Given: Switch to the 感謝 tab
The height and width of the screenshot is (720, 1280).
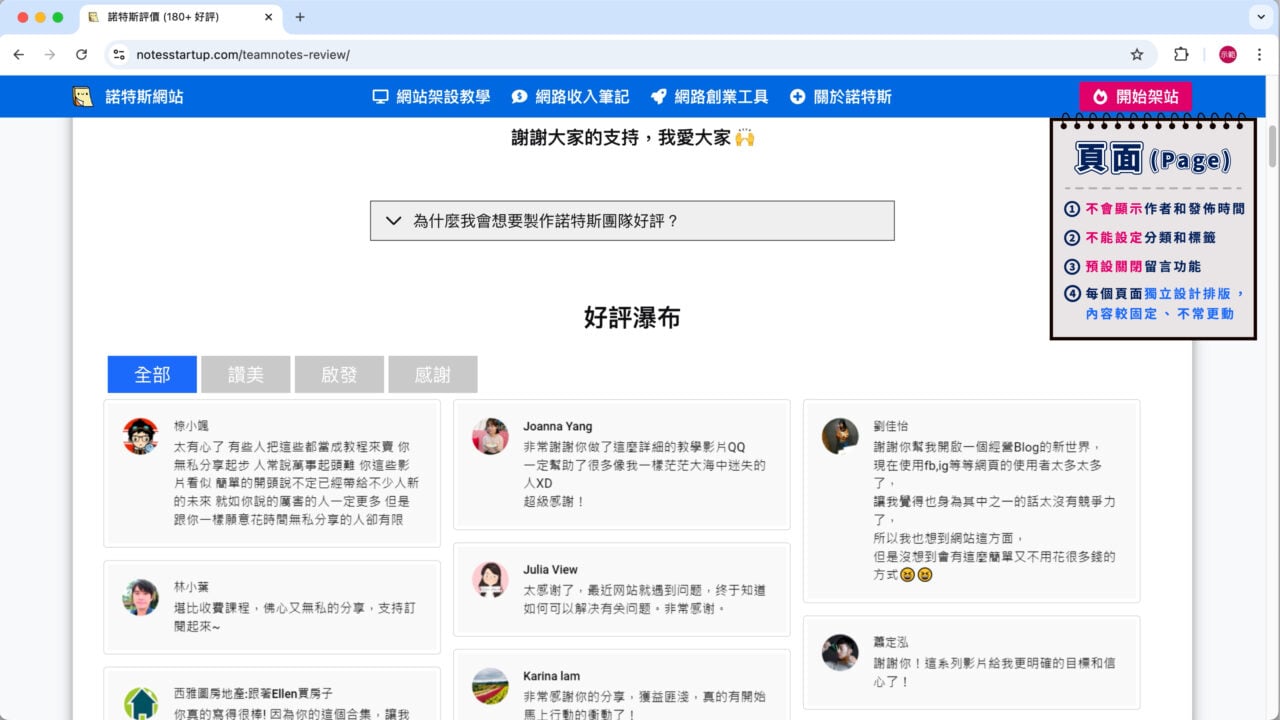Looking at the screenshot, I should pyautogui.click(x=433, y=374).
